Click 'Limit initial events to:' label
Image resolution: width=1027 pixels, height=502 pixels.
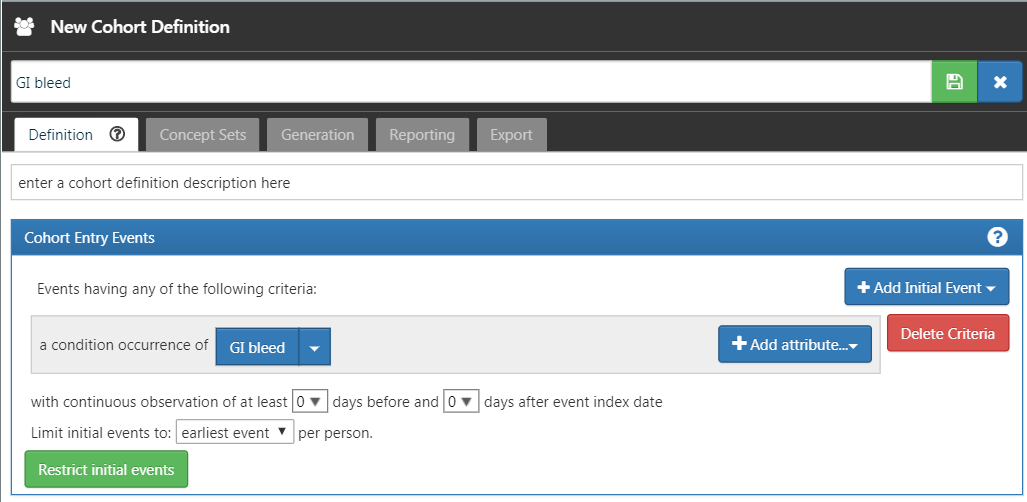(x=101, y=433)
